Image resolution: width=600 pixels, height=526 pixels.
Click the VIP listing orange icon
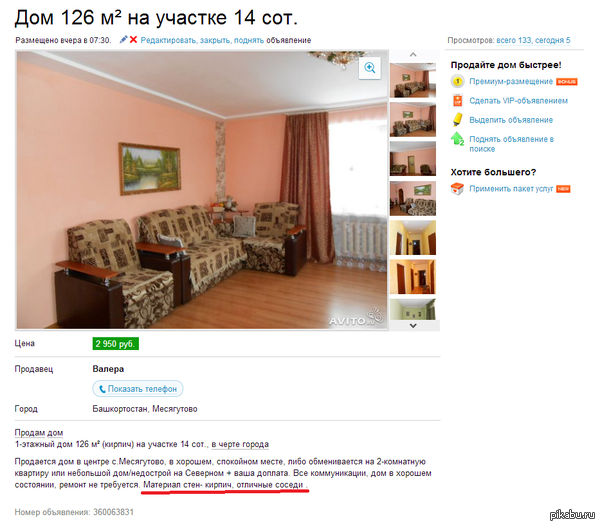point(458,101)
